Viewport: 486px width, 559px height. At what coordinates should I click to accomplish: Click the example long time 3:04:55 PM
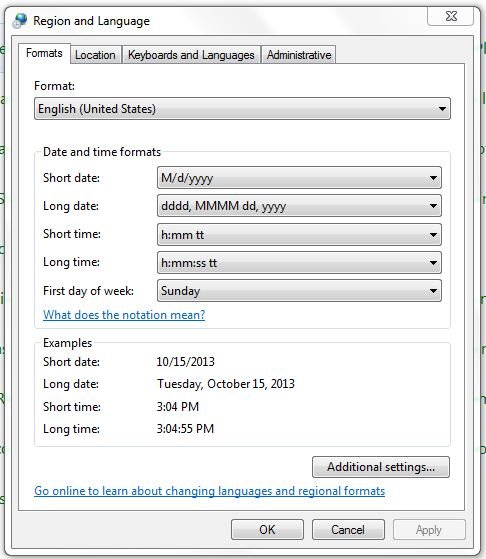[185, 429]
